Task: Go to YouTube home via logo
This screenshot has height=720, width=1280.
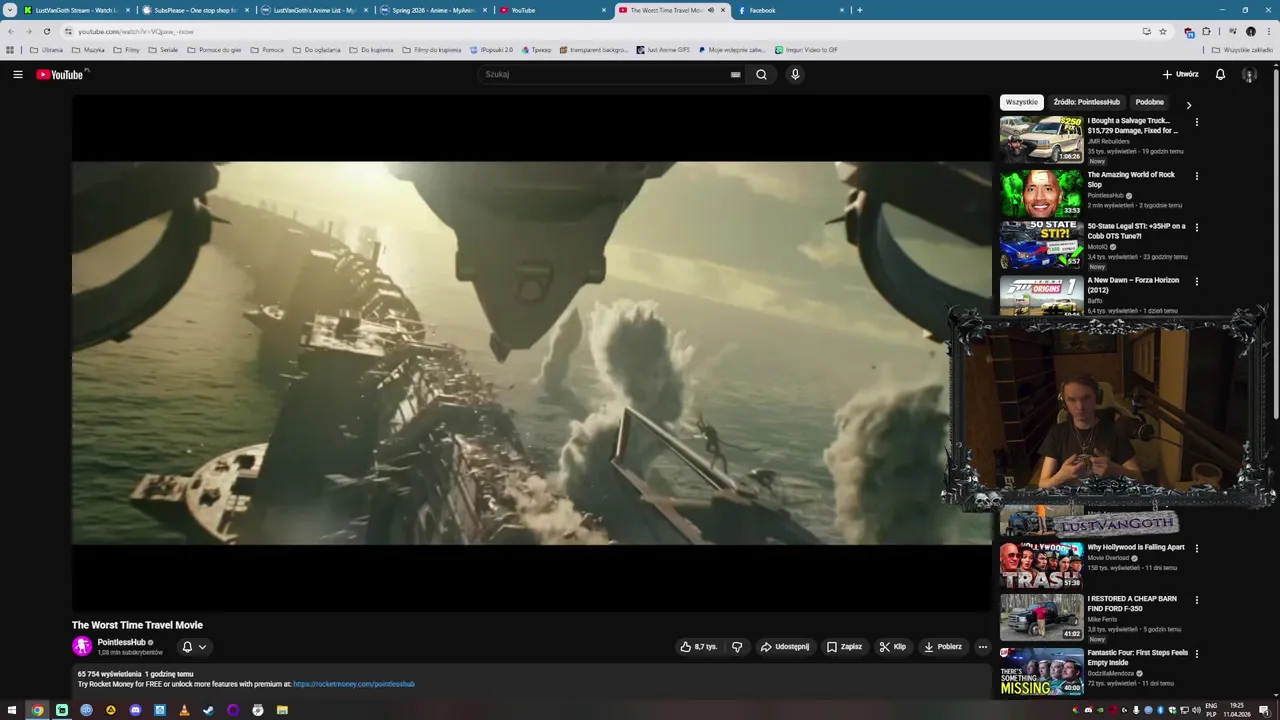Action: 59,74
